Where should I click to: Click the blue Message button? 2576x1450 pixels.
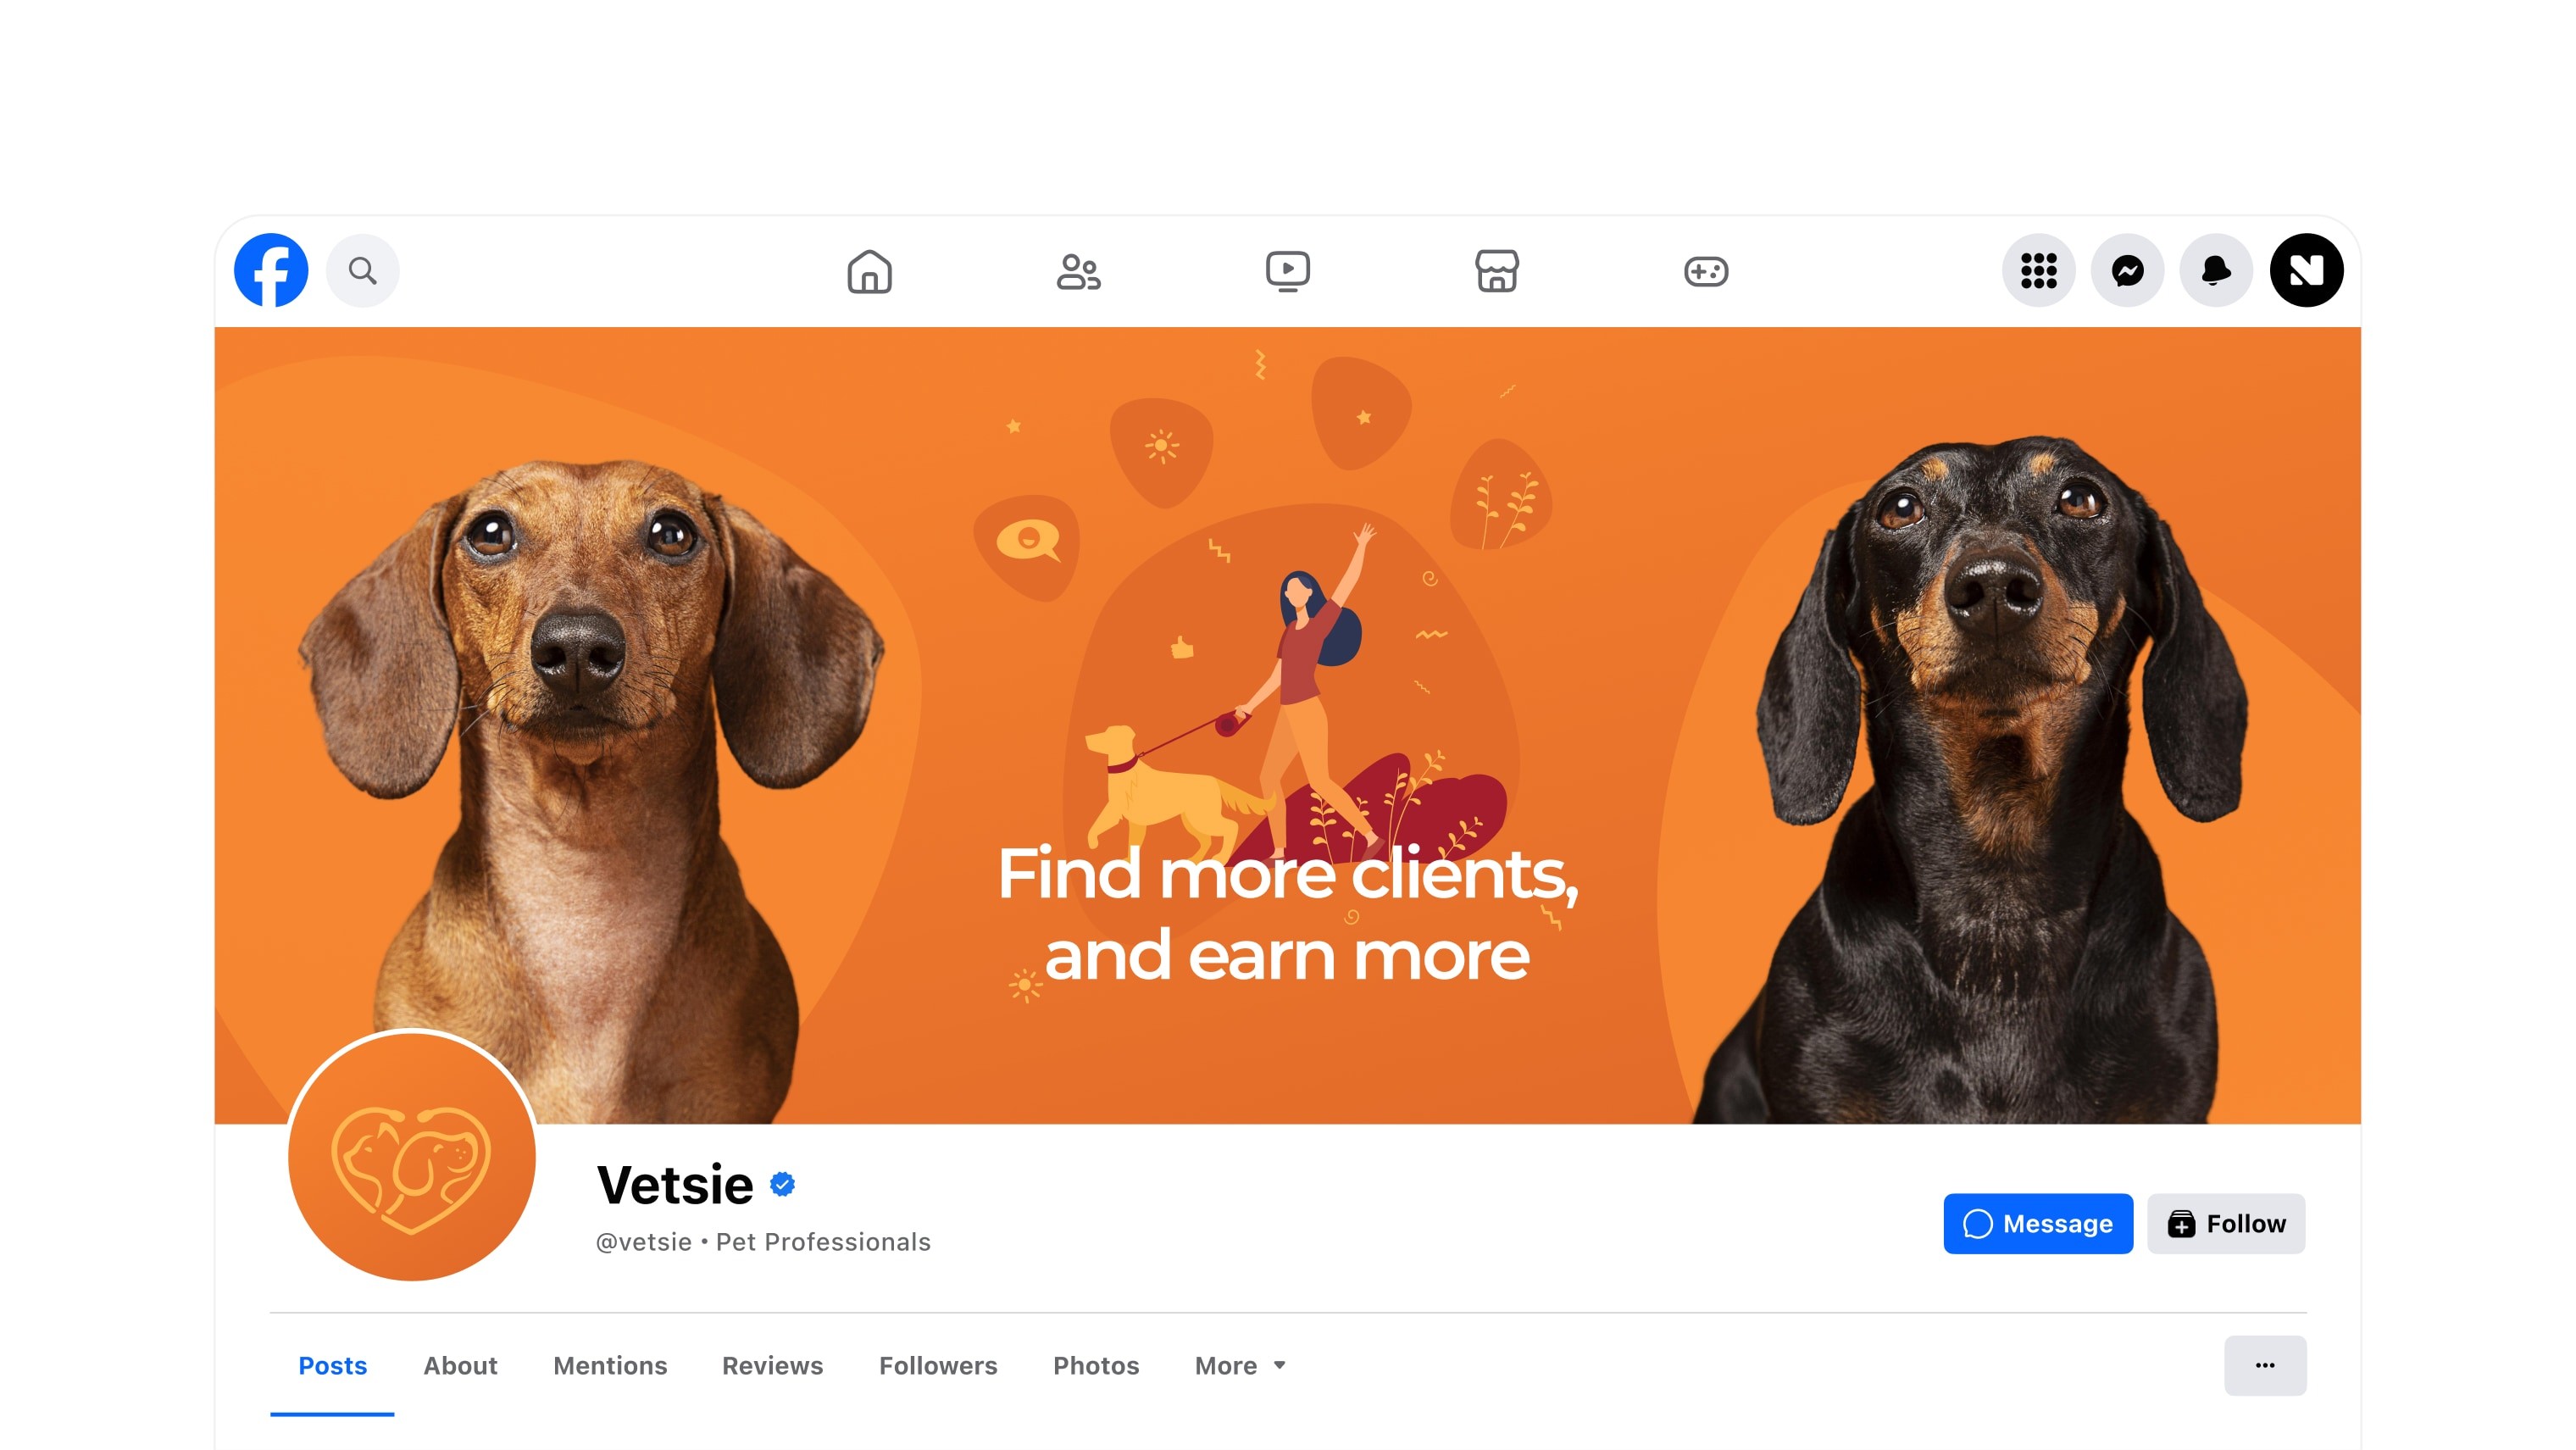coord(2038,1223)
